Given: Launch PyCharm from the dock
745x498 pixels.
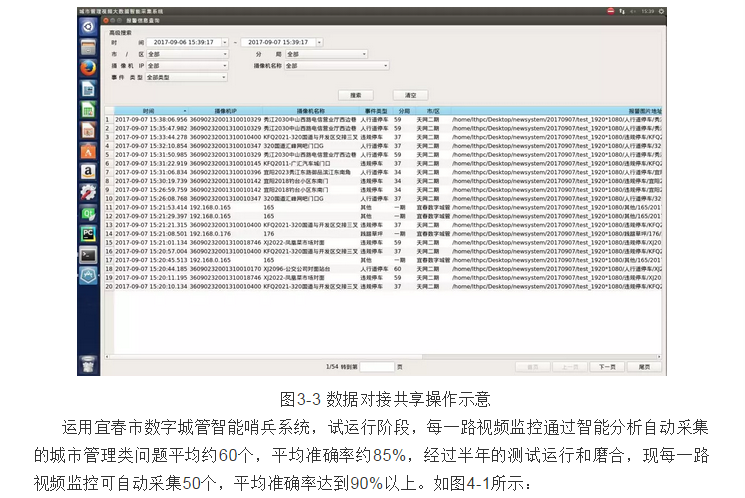Looking at the screenshot, I should (88, 234).
